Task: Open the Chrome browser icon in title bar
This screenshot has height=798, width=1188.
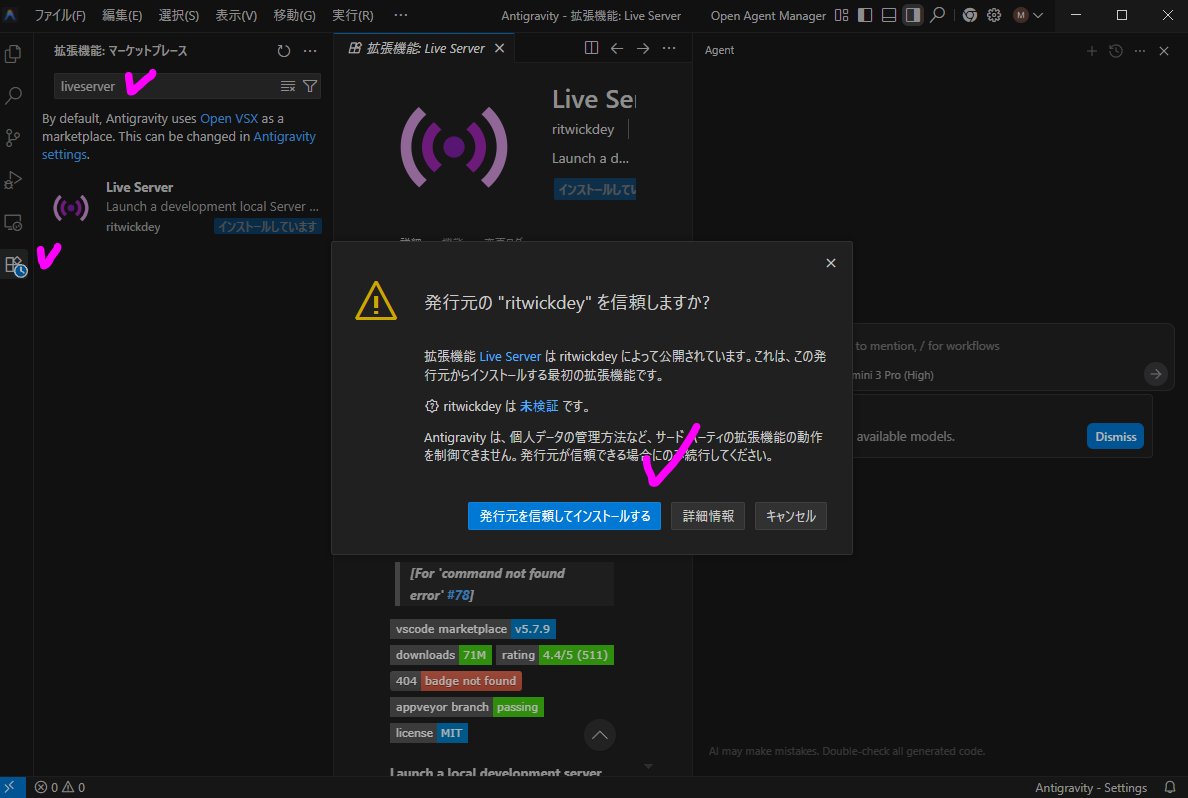Action: [x=969, y=16]
